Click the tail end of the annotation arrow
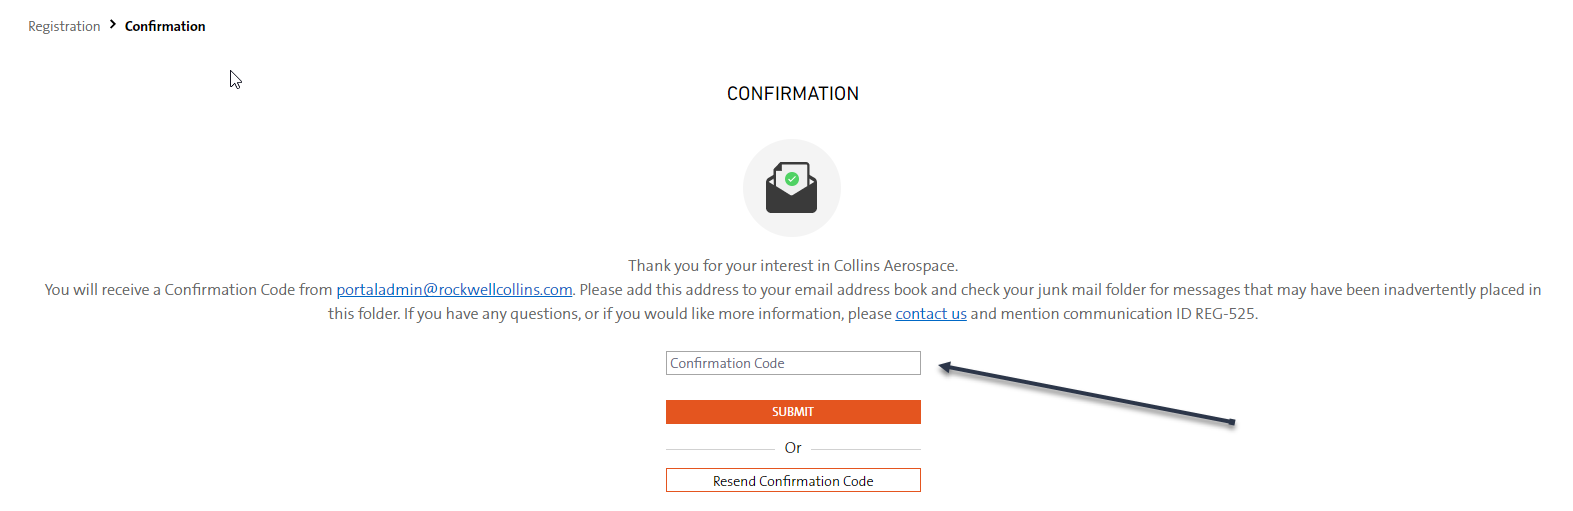Screen dimensions: 1573x511 point(1231,422)
